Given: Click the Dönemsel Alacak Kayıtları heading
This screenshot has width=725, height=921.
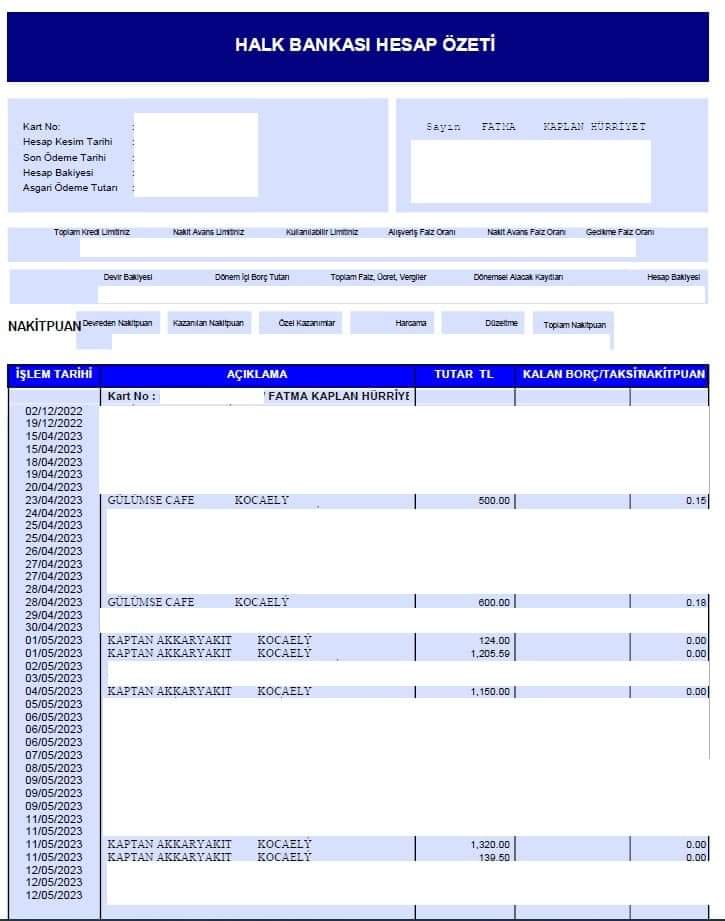Looking at the screenshot, I should [x=518, y=277].
